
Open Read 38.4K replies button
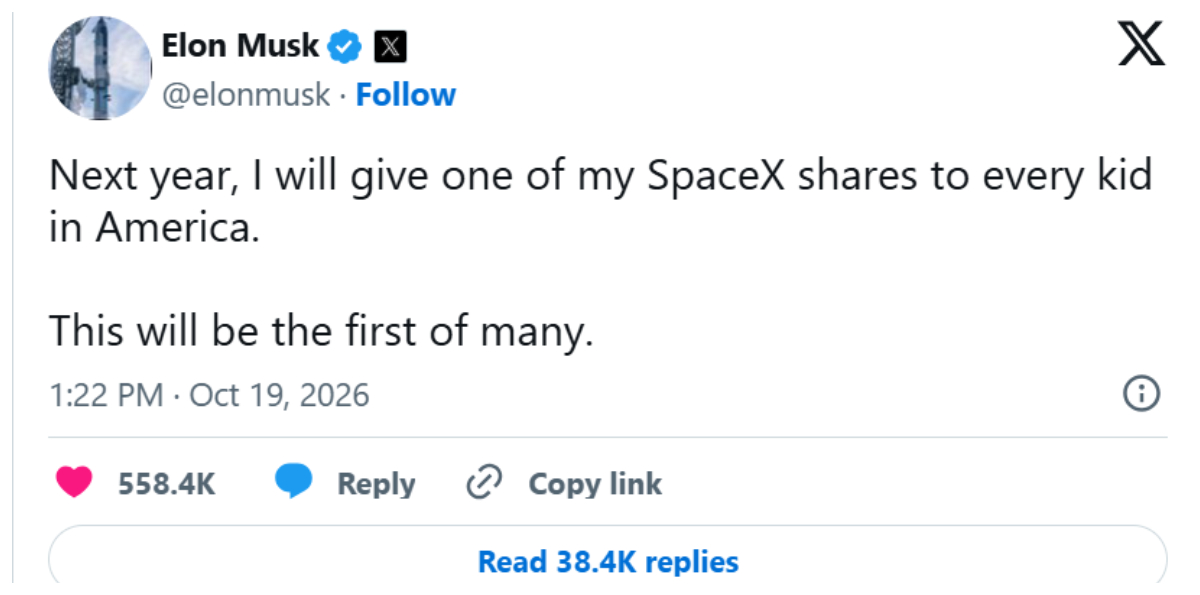pos(608,561)
